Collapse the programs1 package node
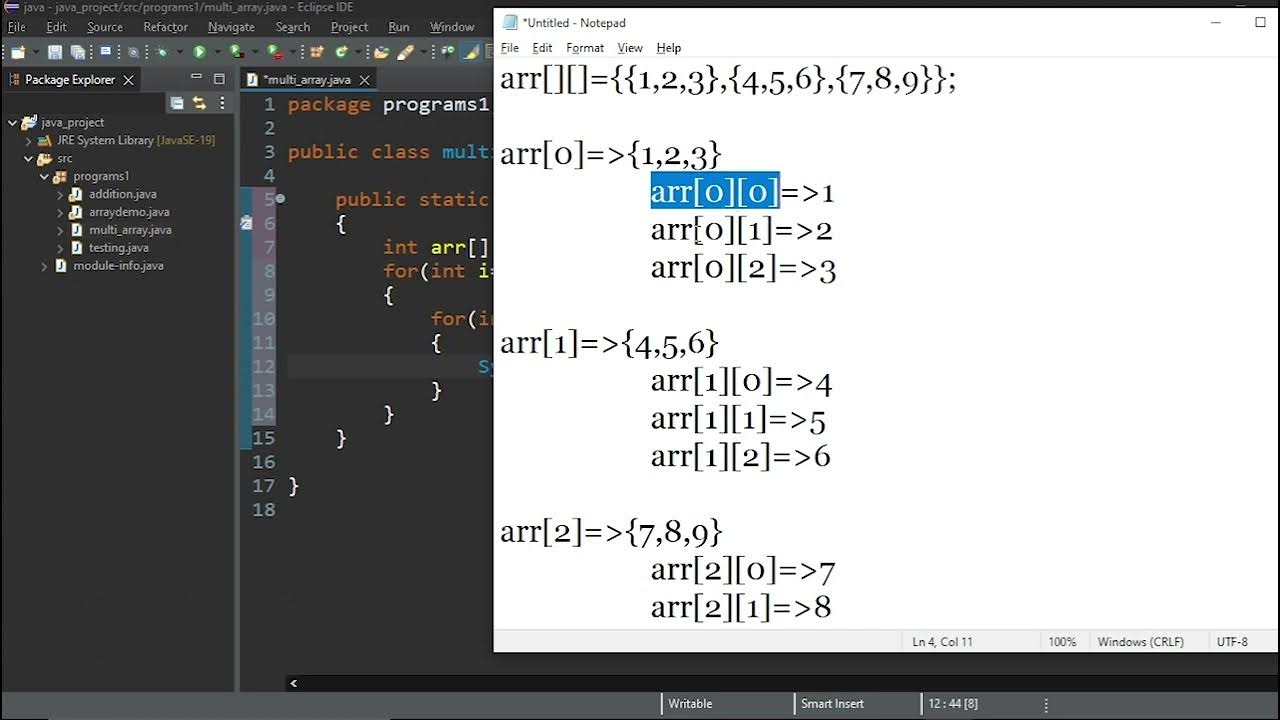Viewport: 1280px width, 720px height. [x=44, y=176]
